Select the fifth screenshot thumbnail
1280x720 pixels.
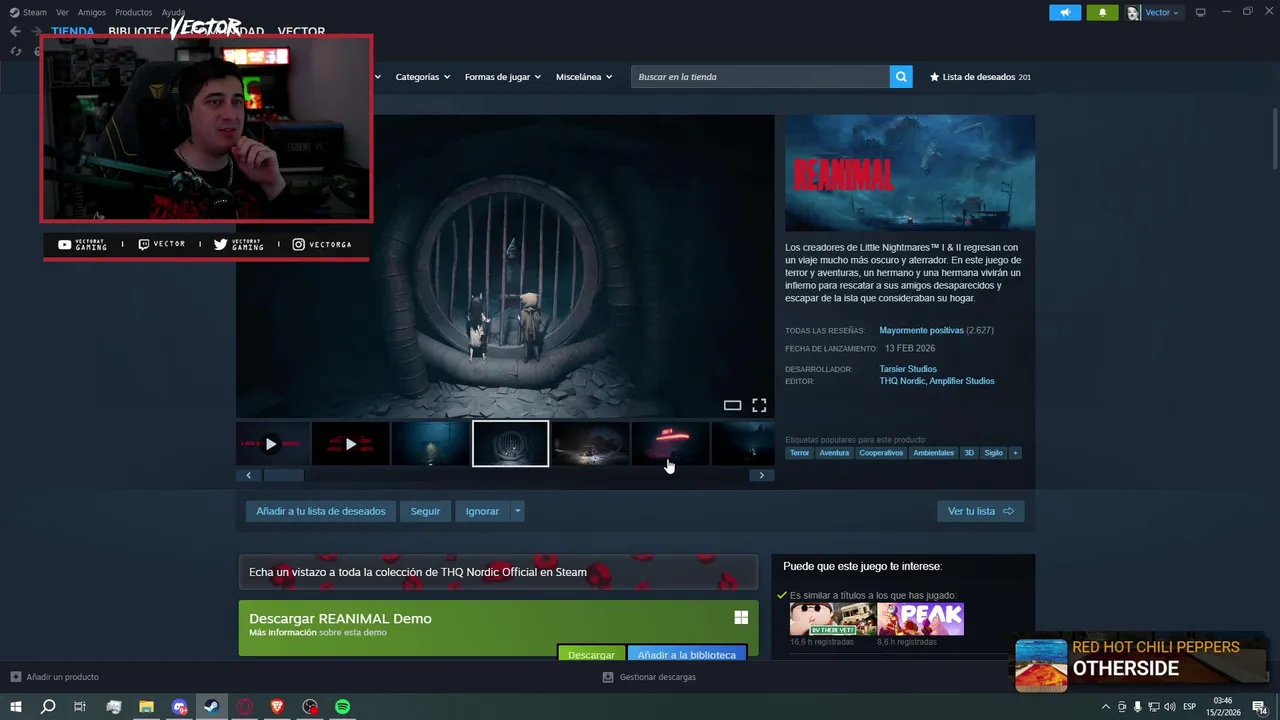(590, 444)
